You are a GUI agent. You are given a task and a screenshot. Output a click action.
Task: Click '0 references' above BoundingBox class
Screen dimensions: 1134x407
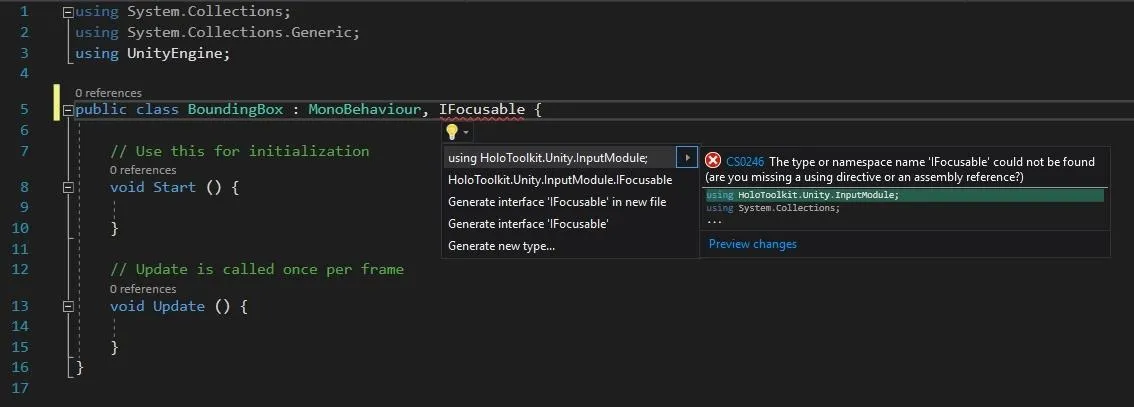pos(108,93)
